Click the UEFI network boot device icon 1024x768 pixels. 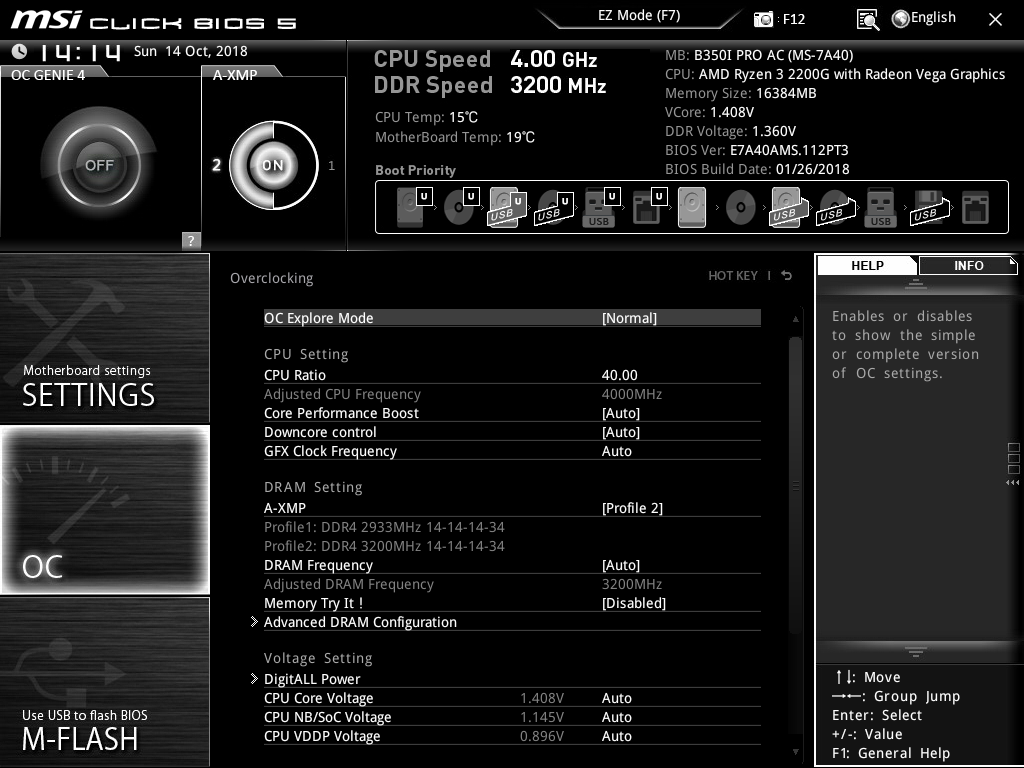click(x=649, y=207)
